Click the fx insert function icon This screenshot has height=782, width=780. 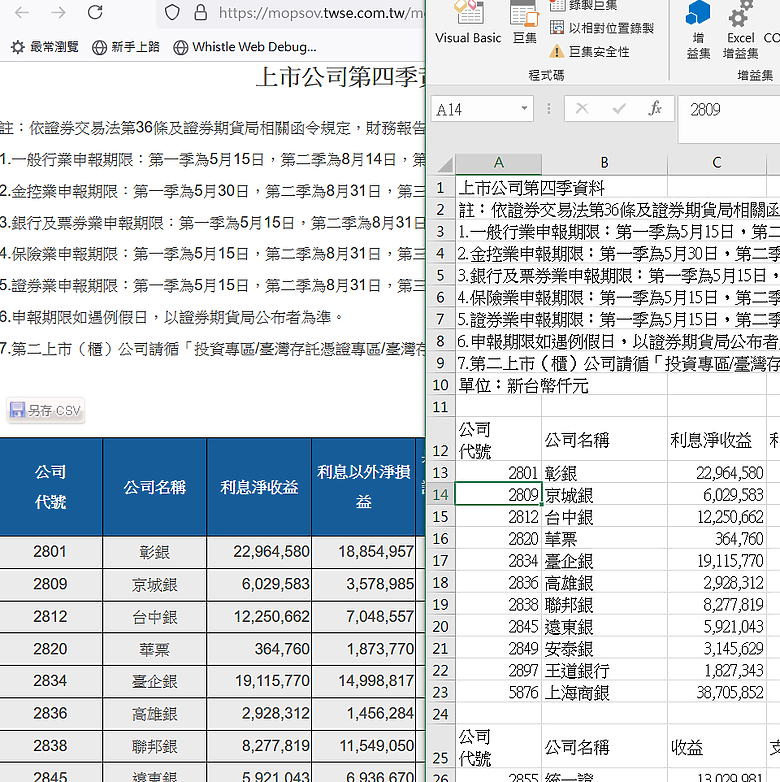click(x=655, y=109)
